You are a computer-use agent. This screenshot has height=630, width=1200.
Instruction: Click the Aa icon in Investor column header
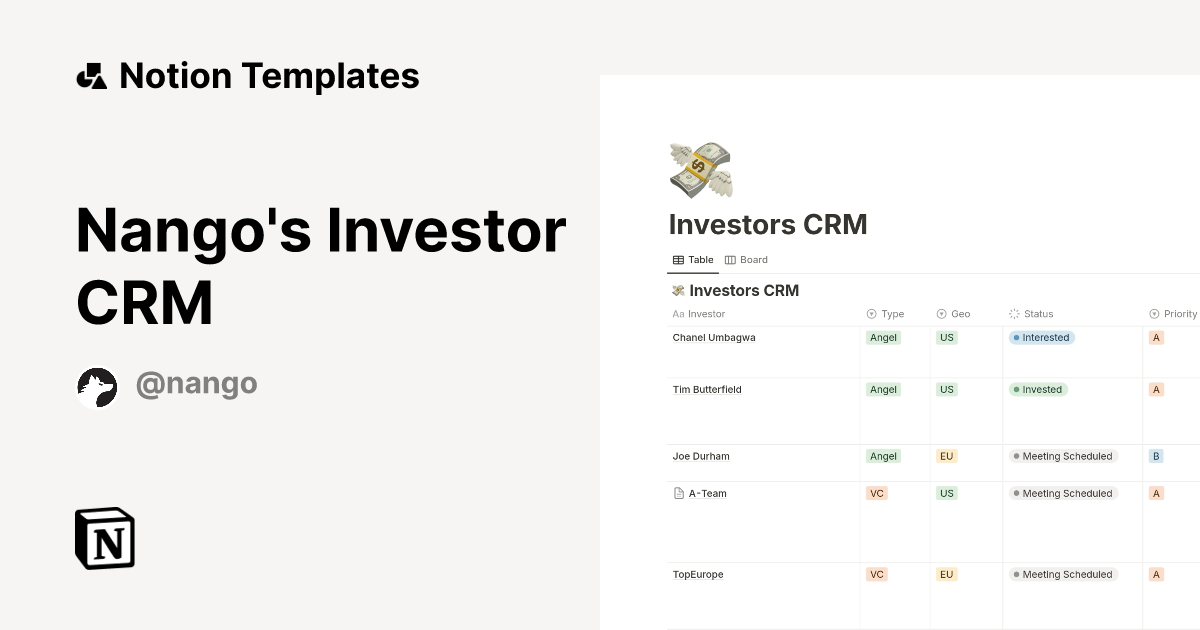pos(676,313)
